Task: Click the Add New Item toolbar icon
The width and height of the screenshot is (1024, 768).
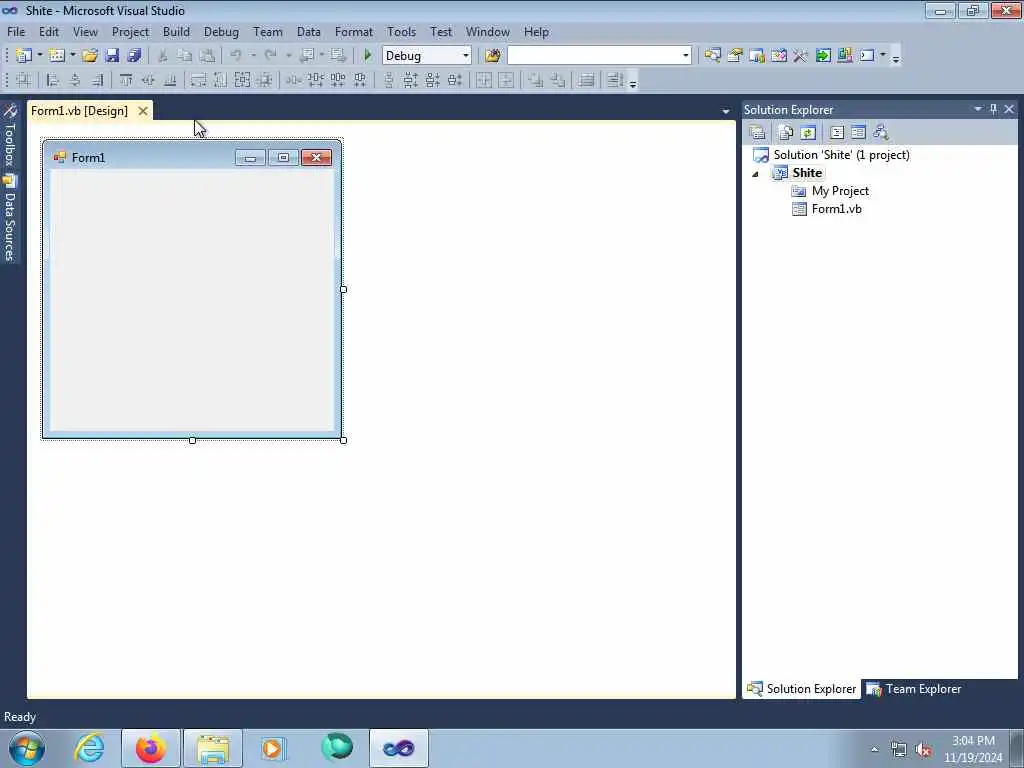Action: [x=57, y=56]
